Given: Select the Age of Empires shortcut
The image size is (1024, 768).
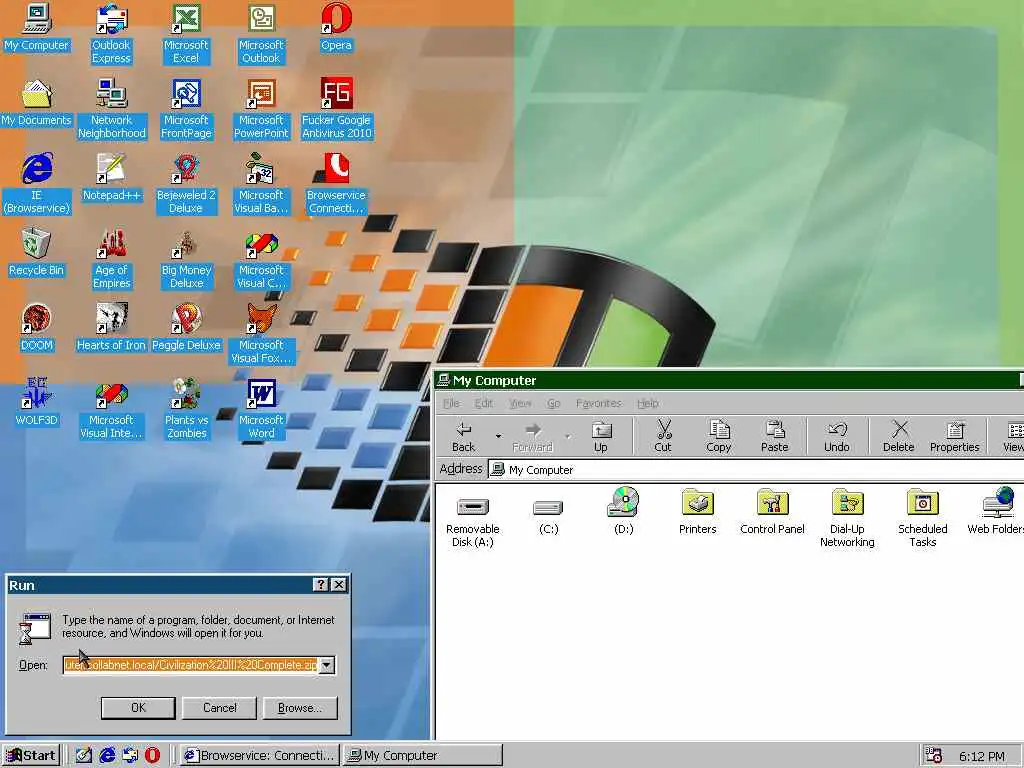Looking at the screenshot, I should (x=111, y=259).
